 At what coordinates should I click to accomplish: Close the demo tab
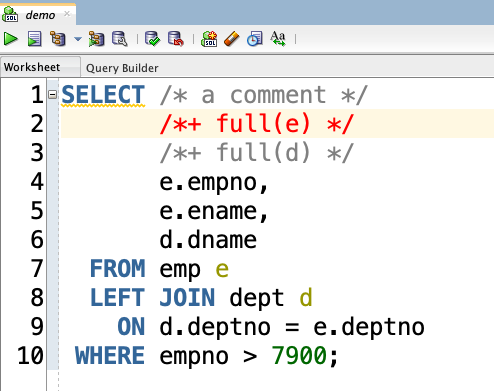[67, 14]
